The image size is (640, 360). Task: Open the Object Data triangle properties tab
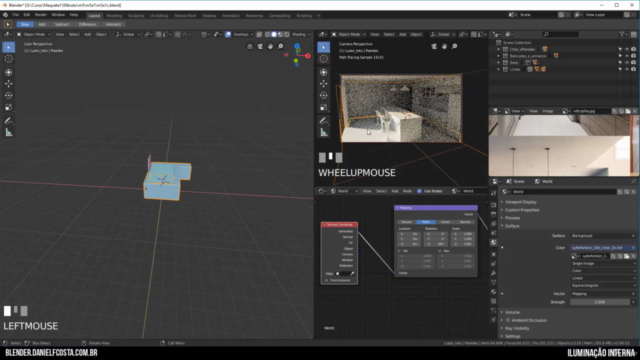[x=493, y=282]
